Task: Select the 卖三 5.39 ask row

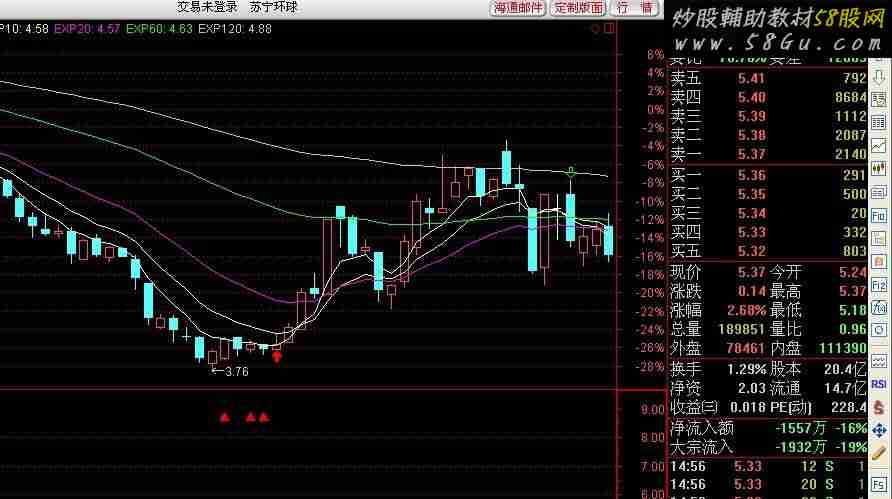Action: 768,116
